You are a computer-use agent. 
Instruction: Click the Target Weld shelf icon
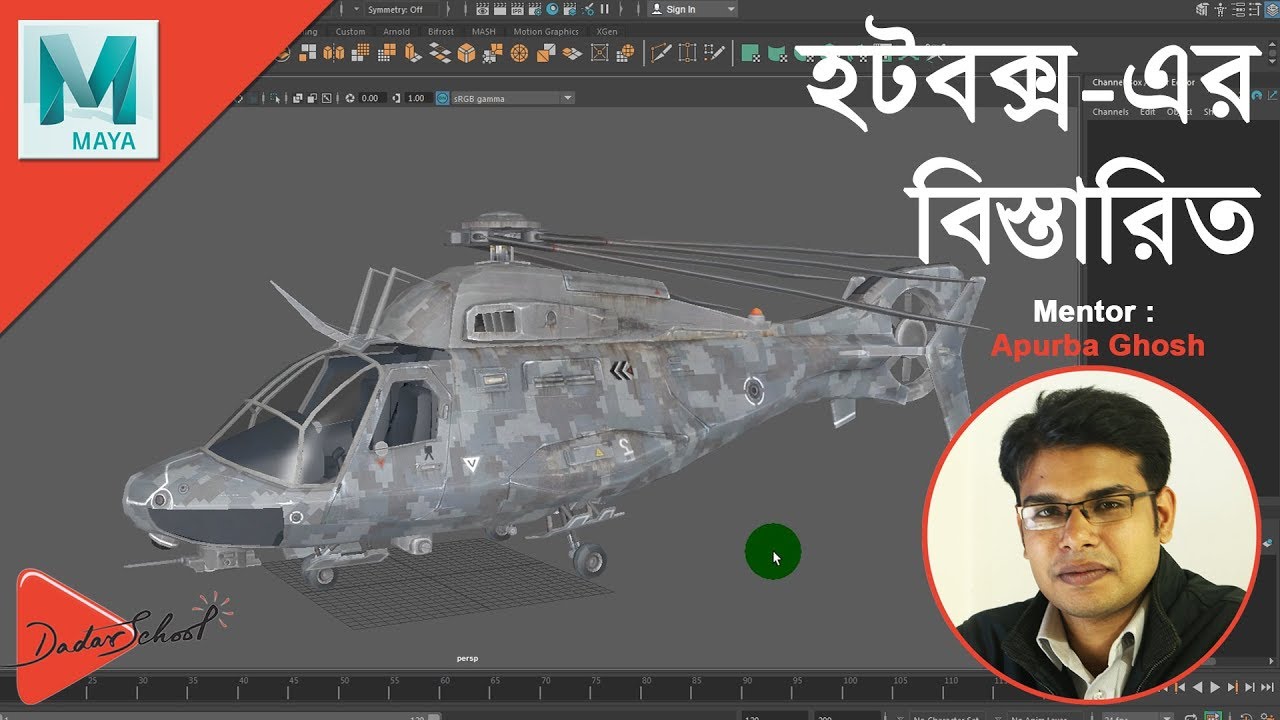[687, 52]
